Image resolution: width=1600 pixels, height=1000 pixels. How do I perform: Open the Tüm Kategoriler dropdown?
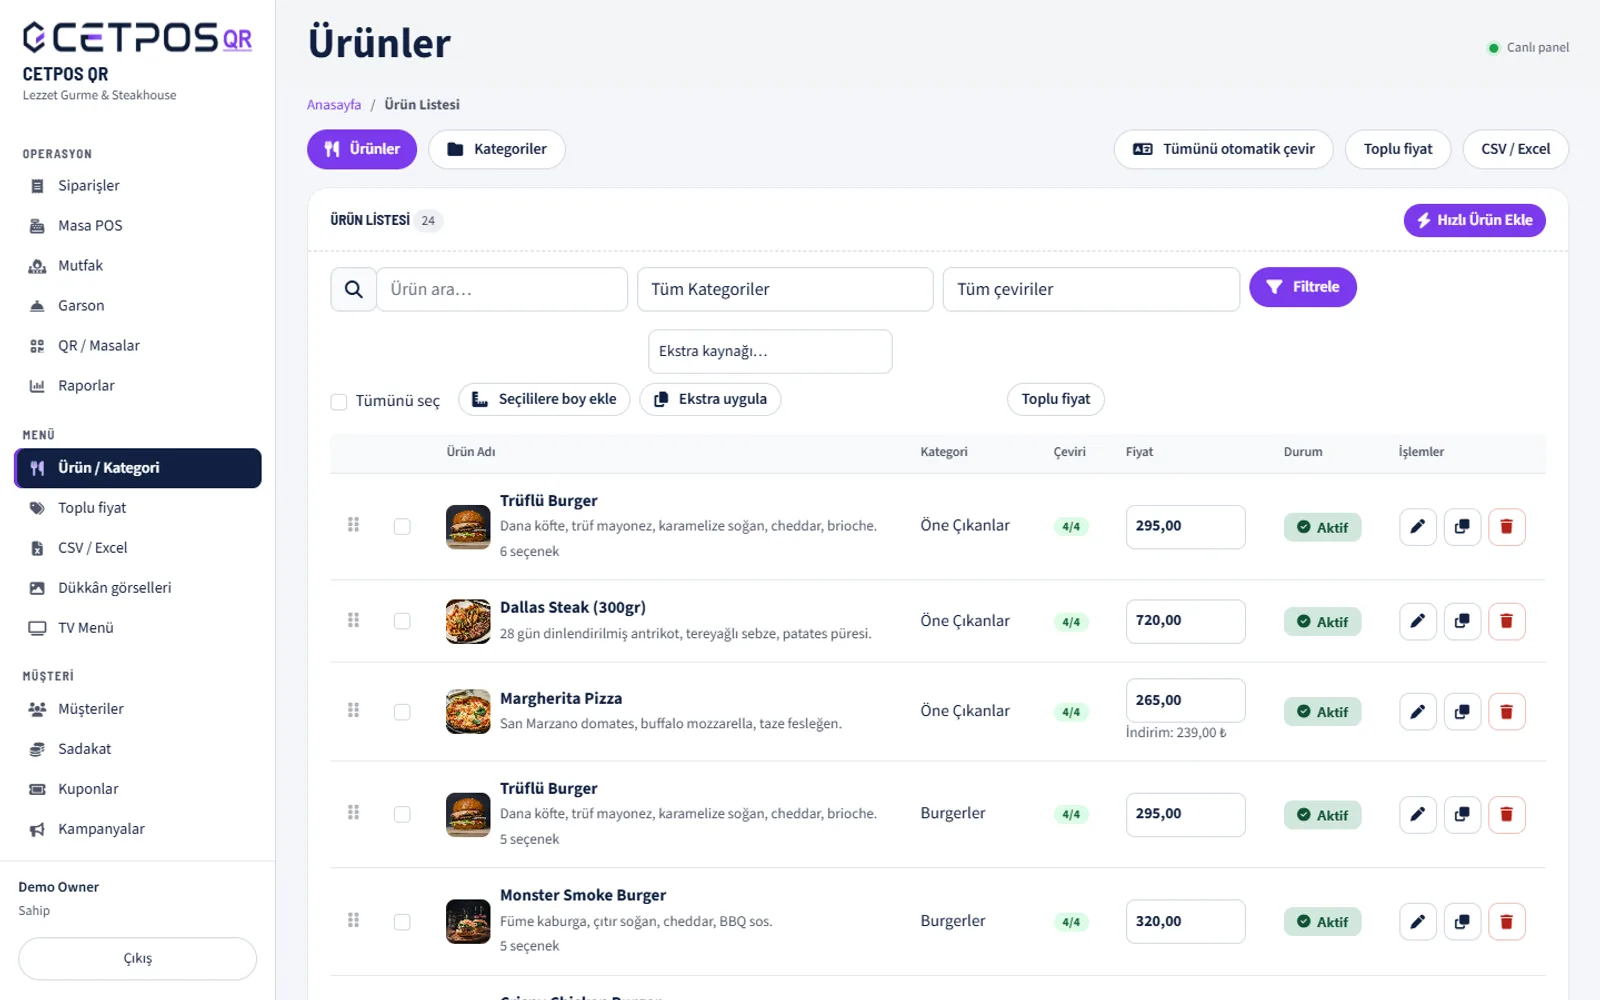[785, 289]
